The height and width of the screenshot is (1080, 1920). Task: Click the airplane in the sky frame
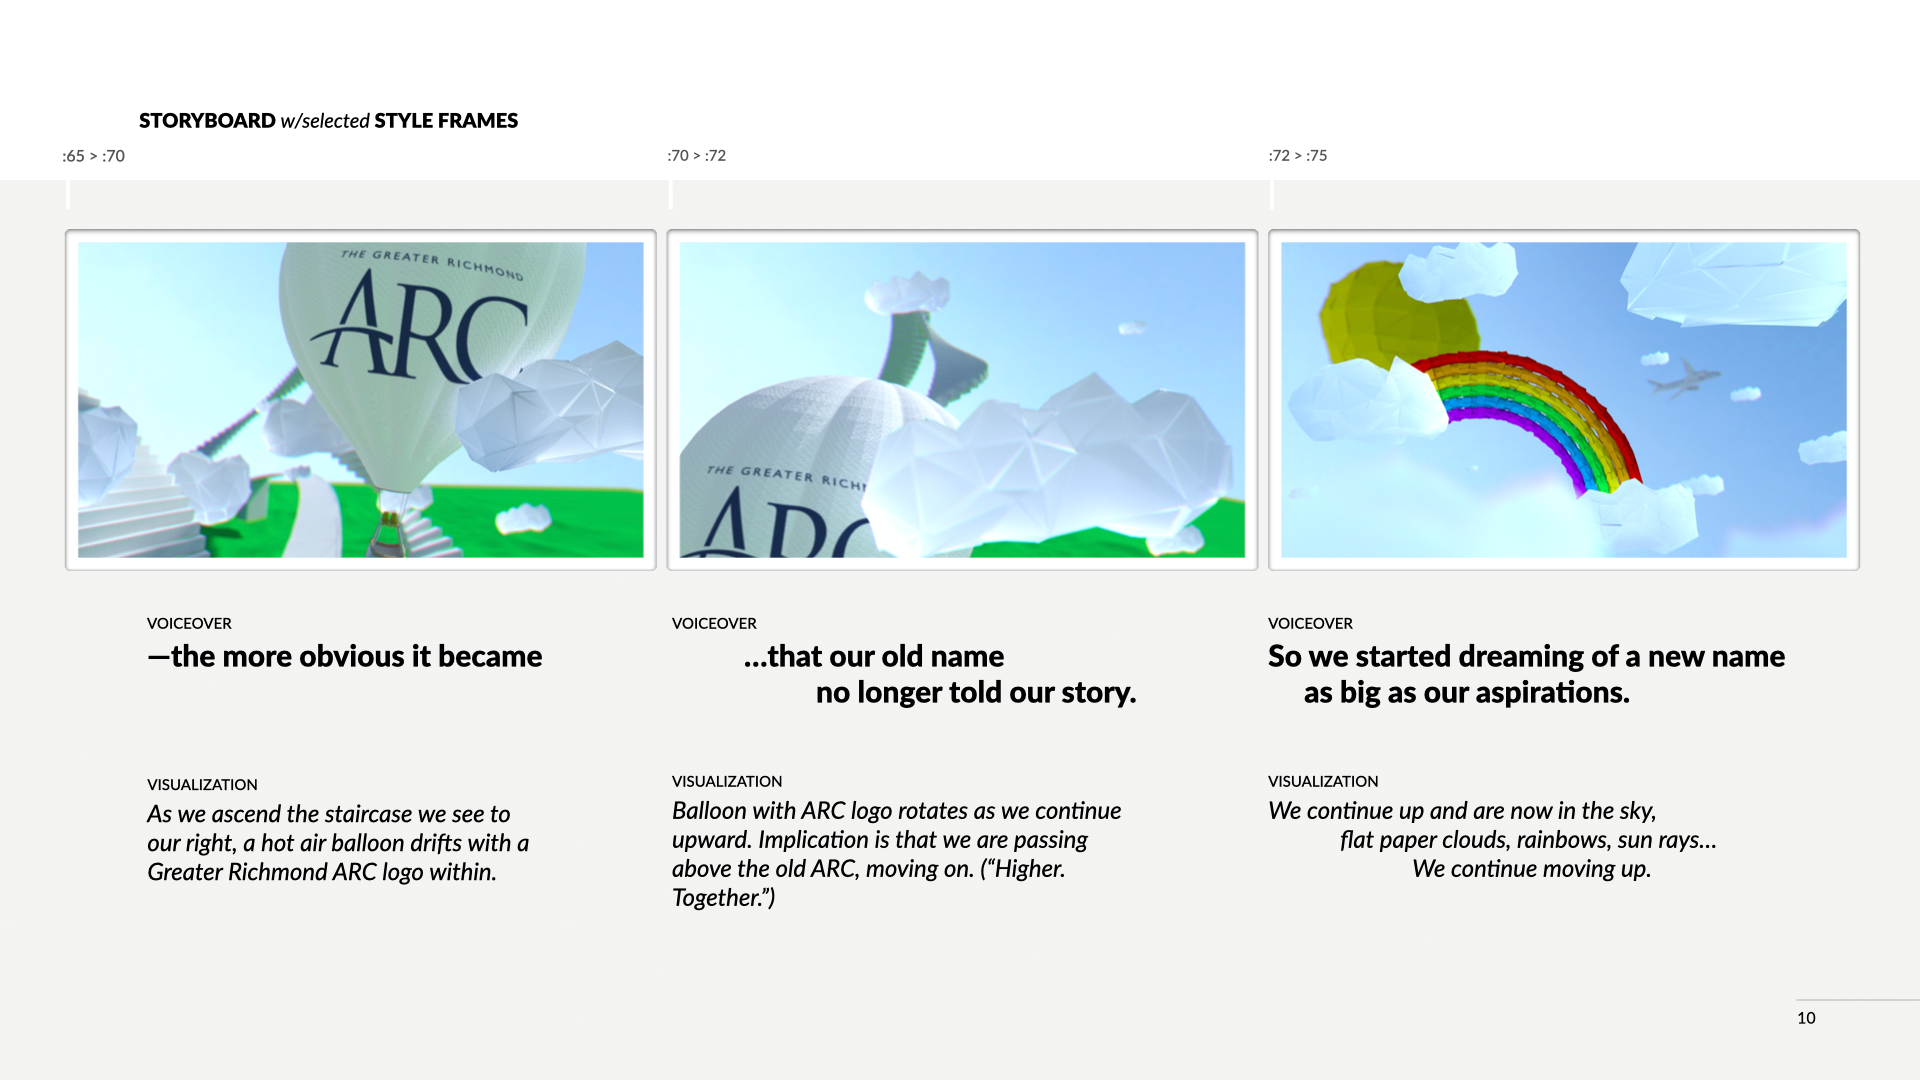tap(1685, 378)
